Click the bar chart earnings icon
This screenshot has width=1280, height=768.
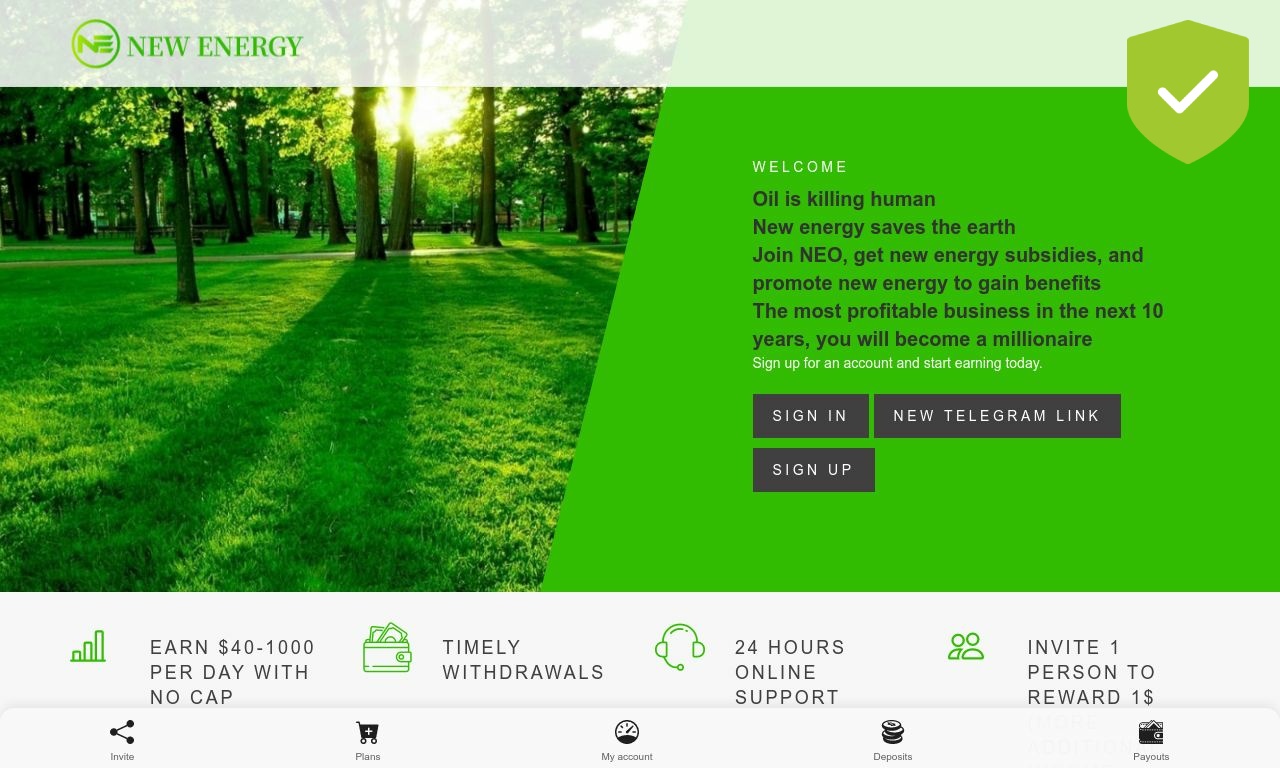[x=88, y=646]
